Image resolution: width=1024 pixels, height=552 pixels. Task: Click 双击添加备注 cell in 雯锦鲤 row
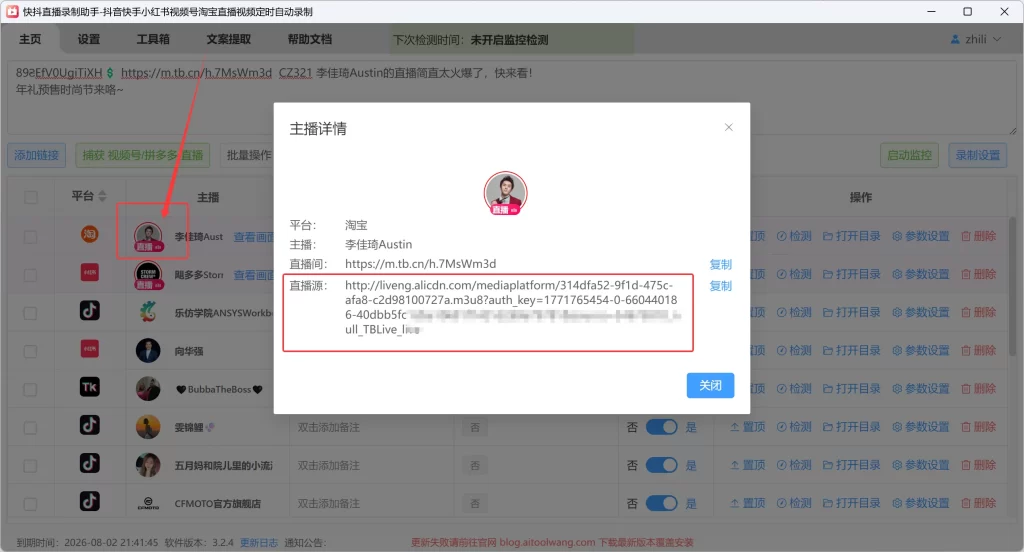pyautogui.click(x=328, y=427)
